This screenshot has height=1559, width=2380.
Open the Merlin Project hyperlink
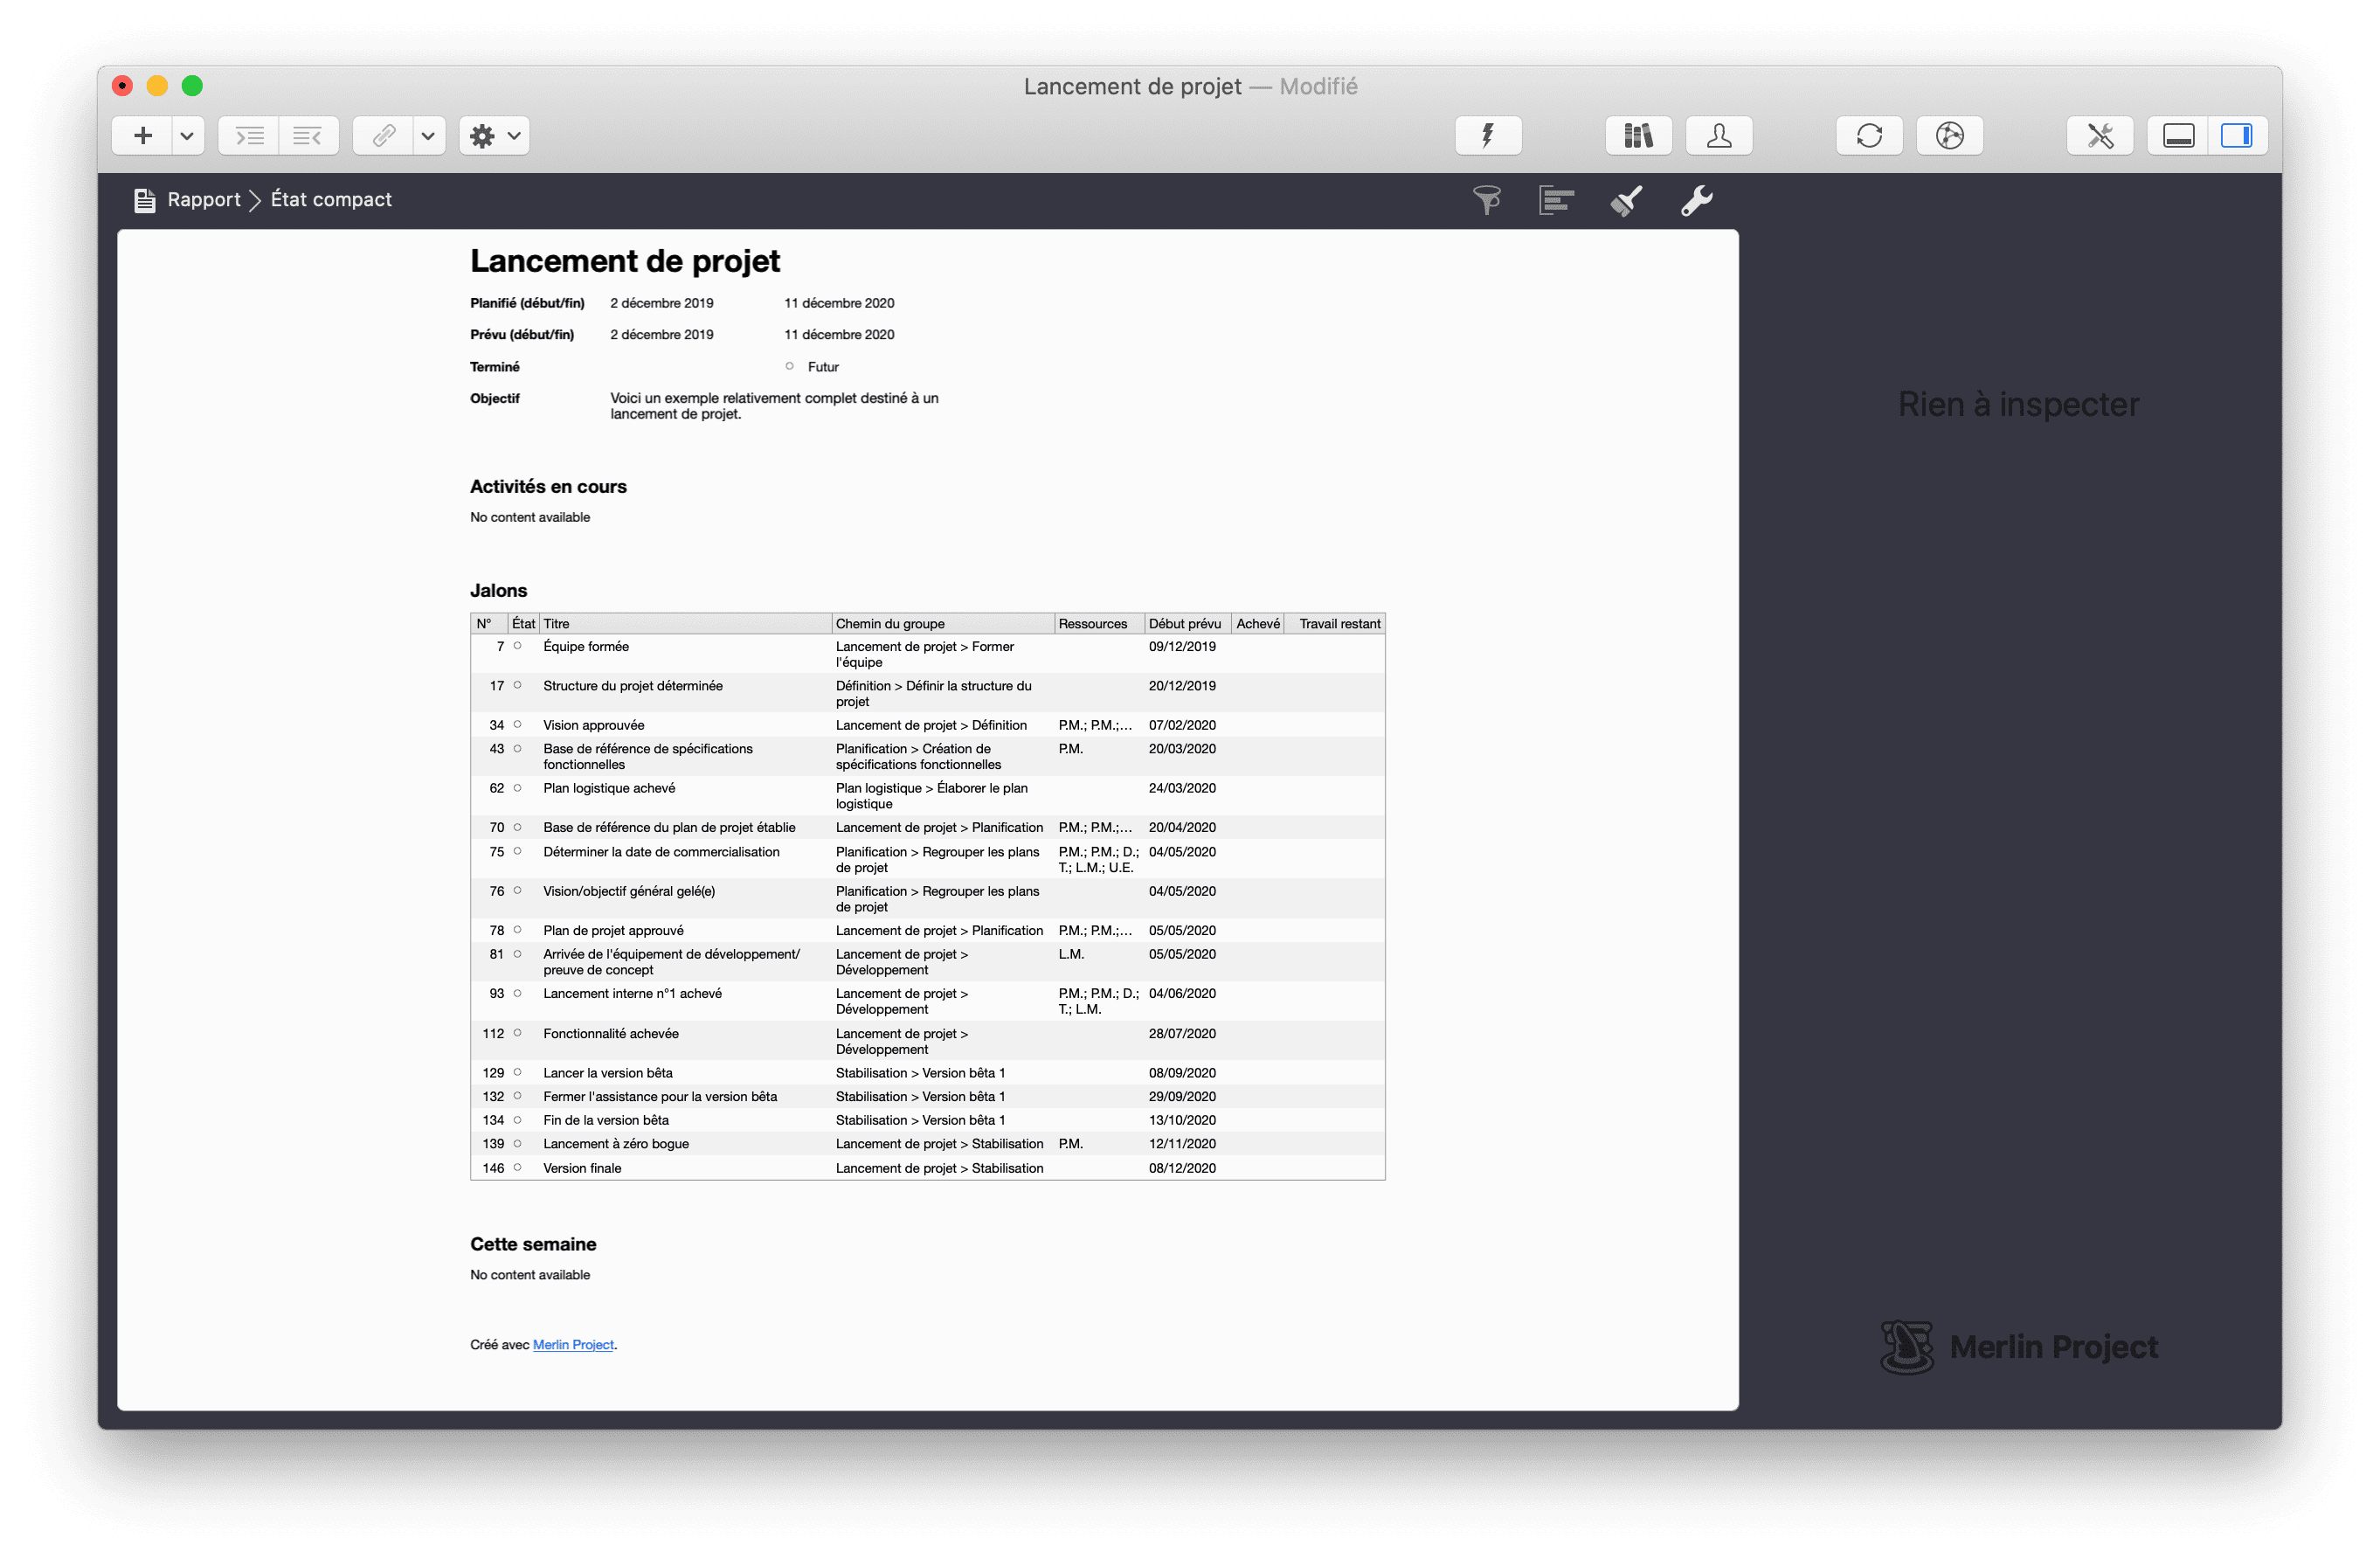[573, 1345]
